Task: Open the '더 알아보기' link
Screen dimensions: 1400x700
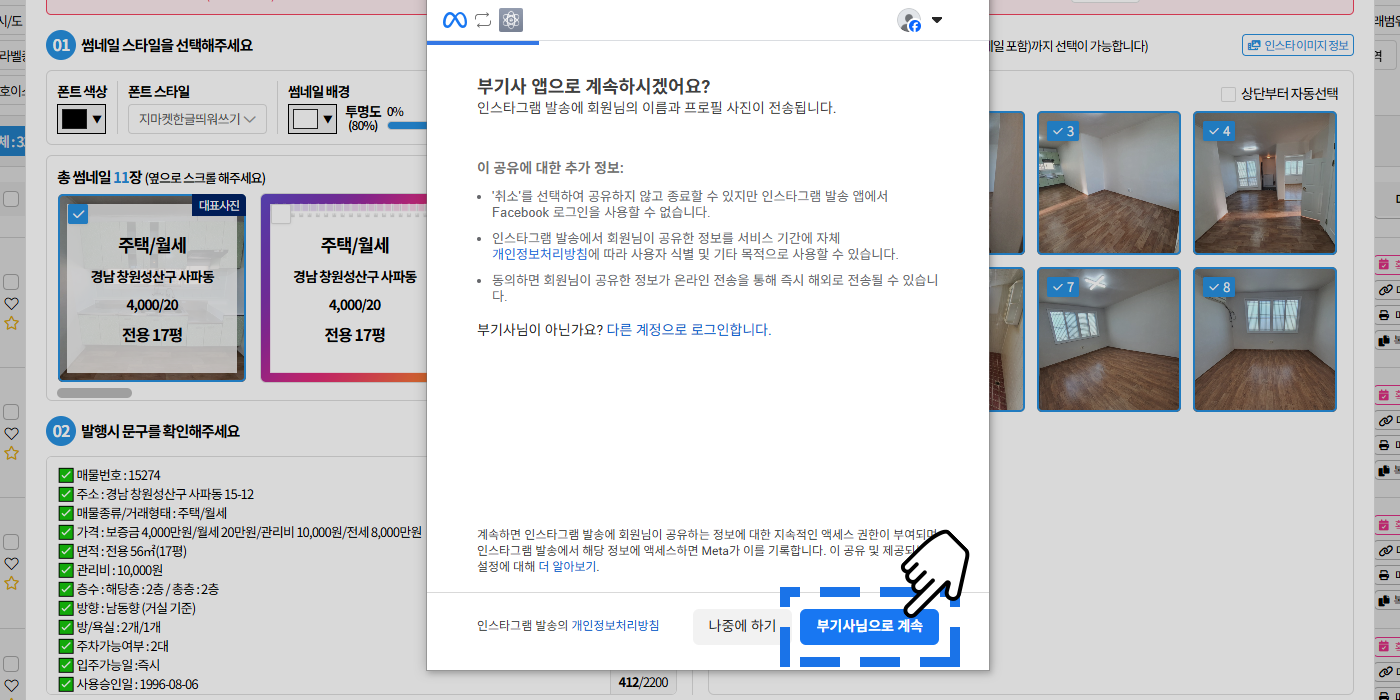Action: tap(568, 566)
